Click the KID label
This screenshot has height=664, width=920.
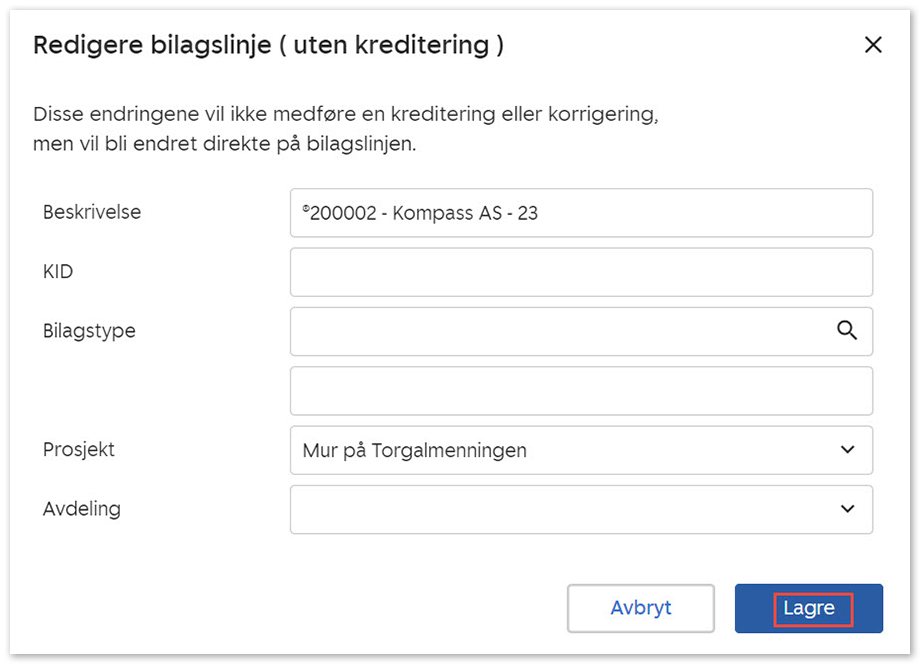pyautogui.click(x=58, y=271)
